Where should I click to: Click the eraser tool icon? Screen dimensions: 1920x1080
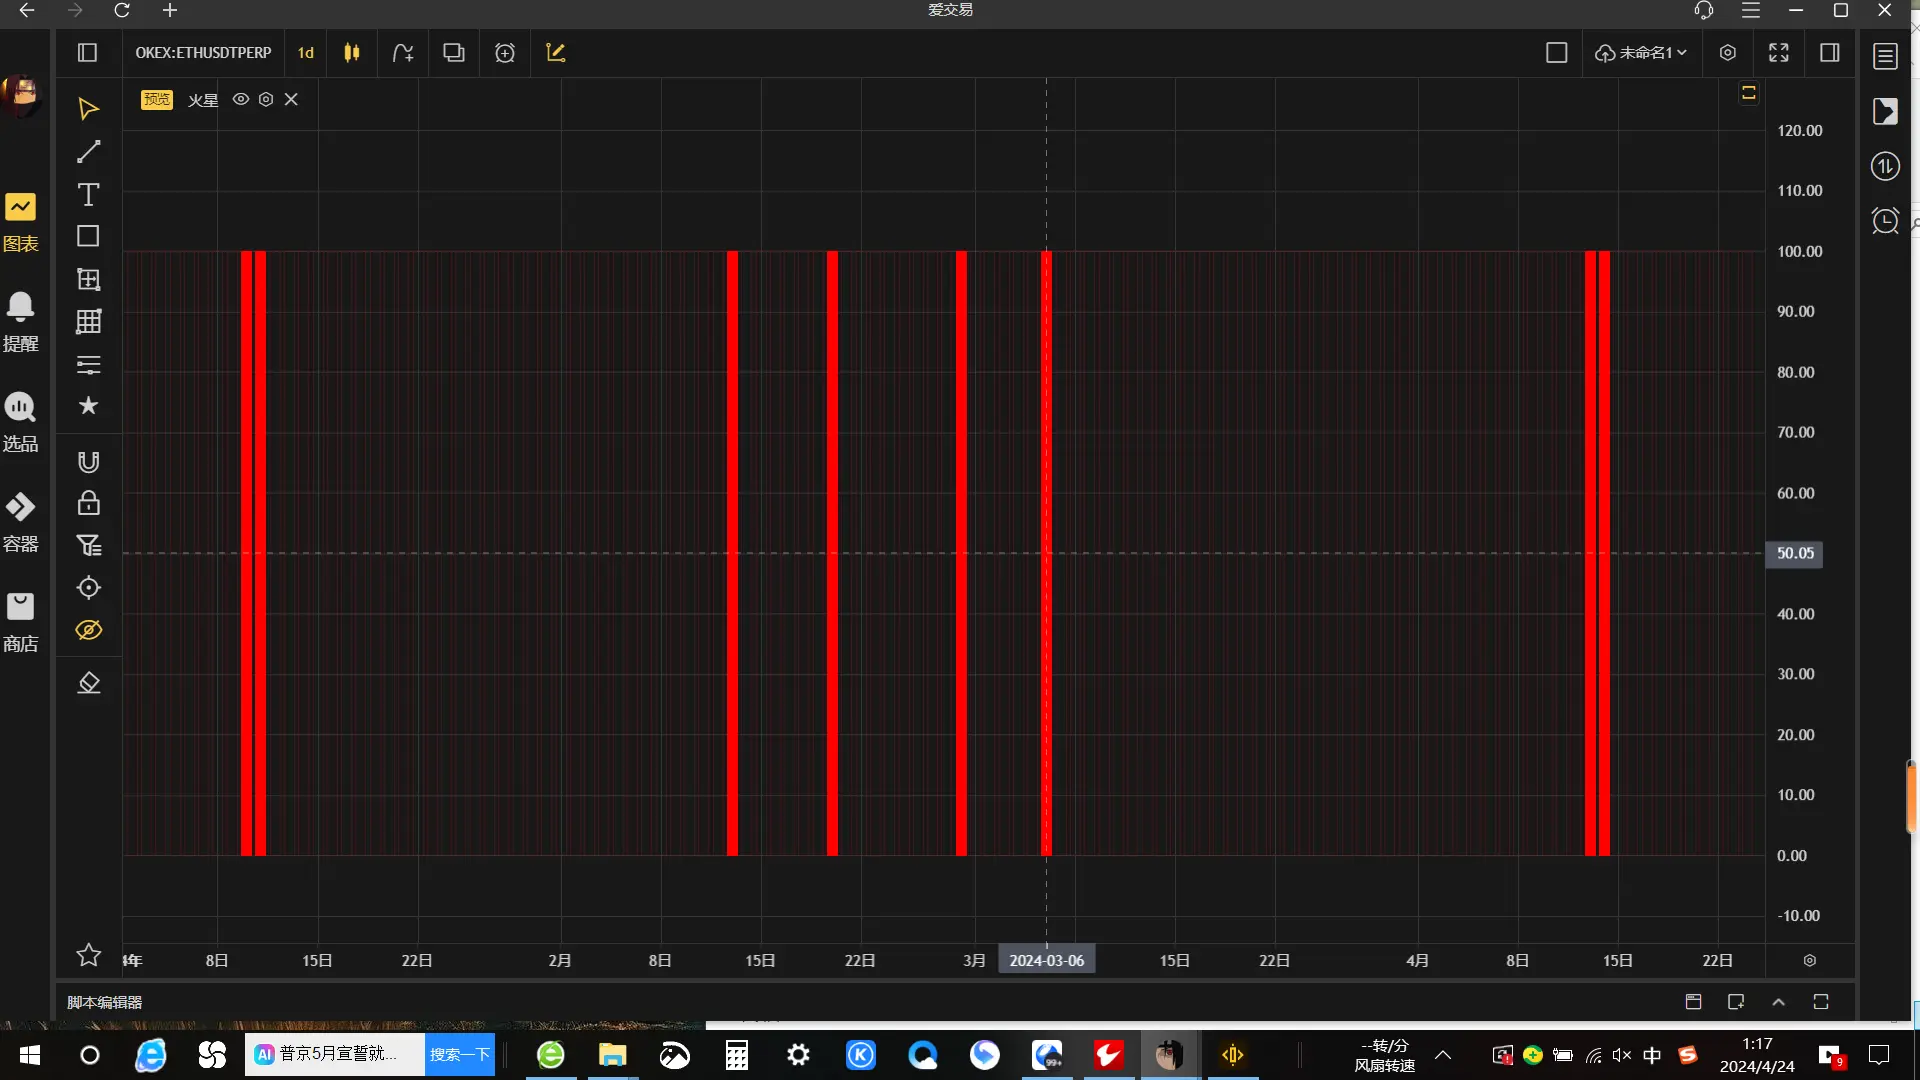[x=88, y=683]
